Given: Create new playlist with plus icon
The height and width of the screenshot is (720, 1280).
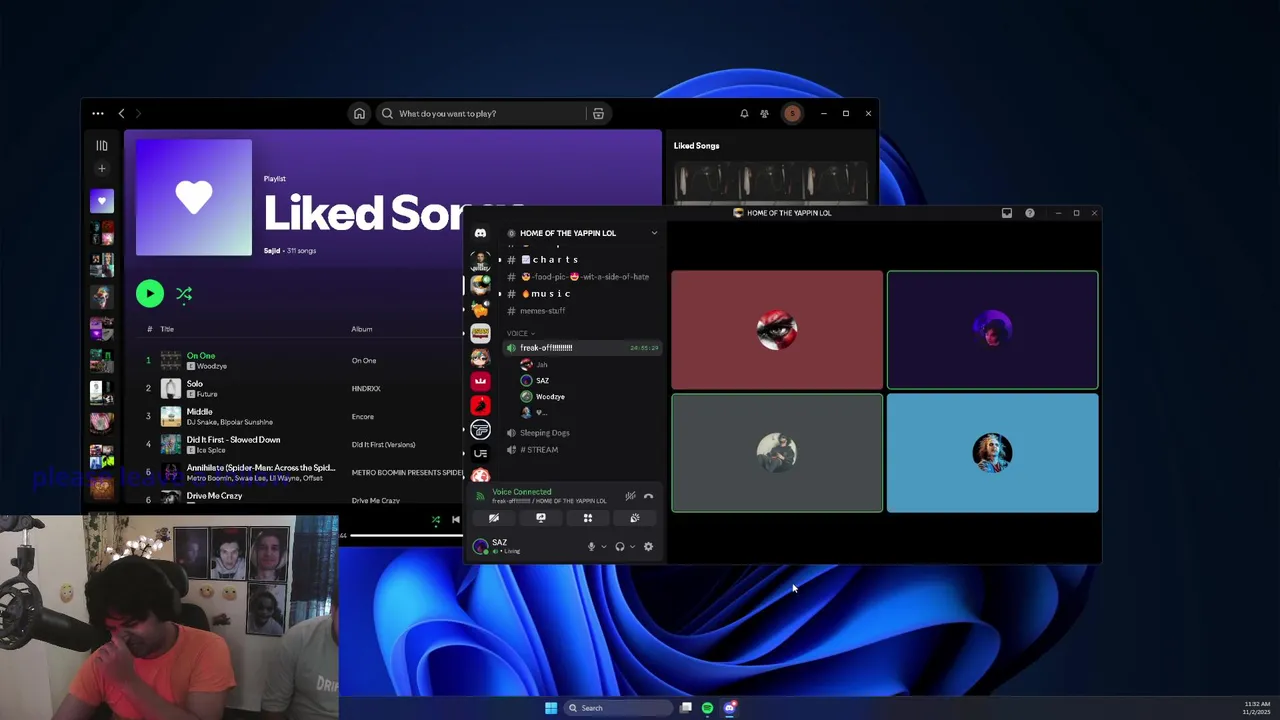Looking at the screenshot, I should [x=101, y=169].
